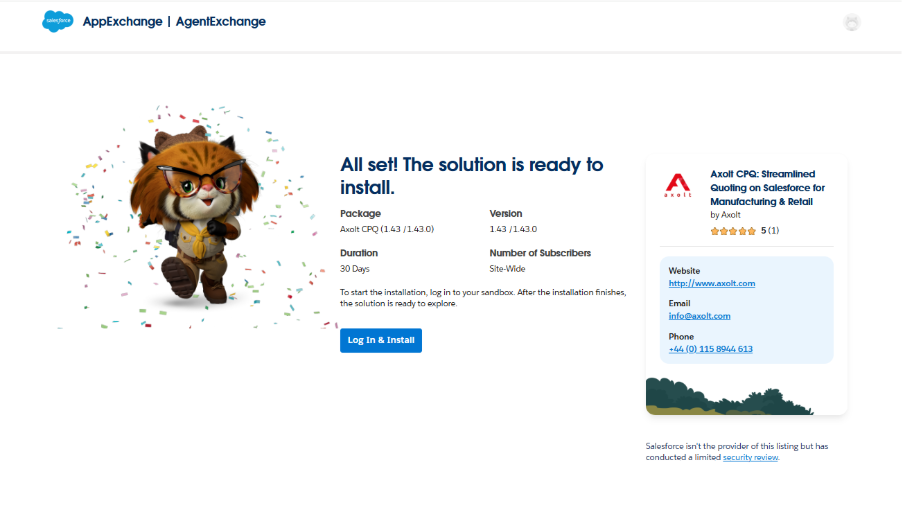This screenshot has width=903, height=528.
Task: Open the www.axolt.com website link
Action: point(711,283)
